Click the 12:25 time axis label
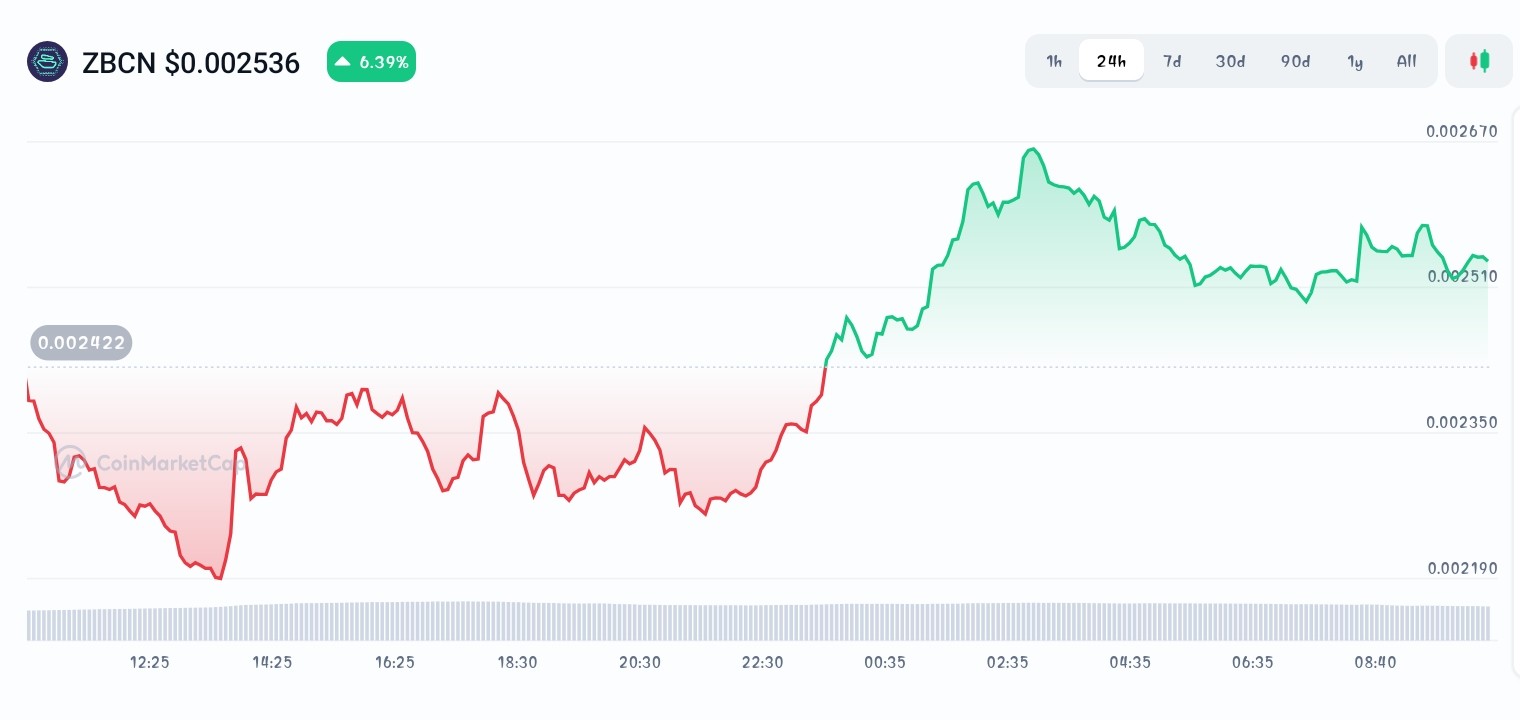This screenshot has width=1520, height=720. [x=150, y=662]
